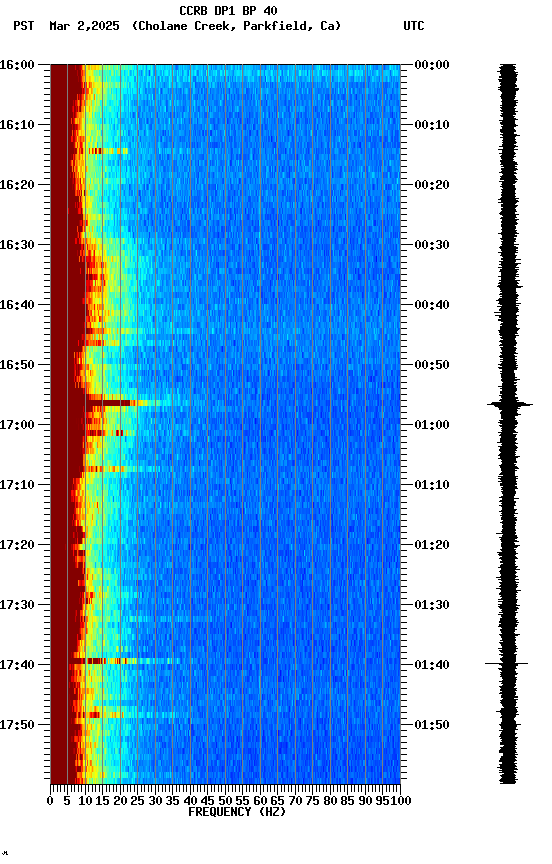Click the UTC time label "01:40"
The image size is (552, 864).
coord(432,665)
